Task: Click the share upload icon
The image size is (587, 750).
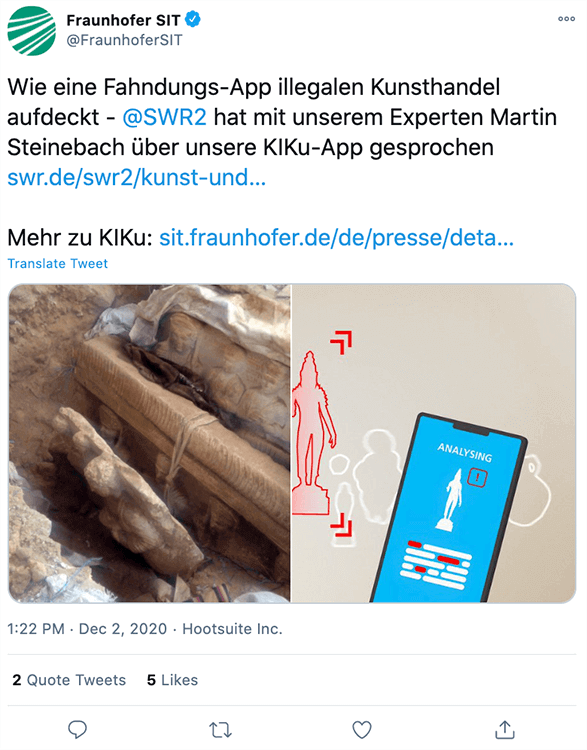Action: point(504,729)
